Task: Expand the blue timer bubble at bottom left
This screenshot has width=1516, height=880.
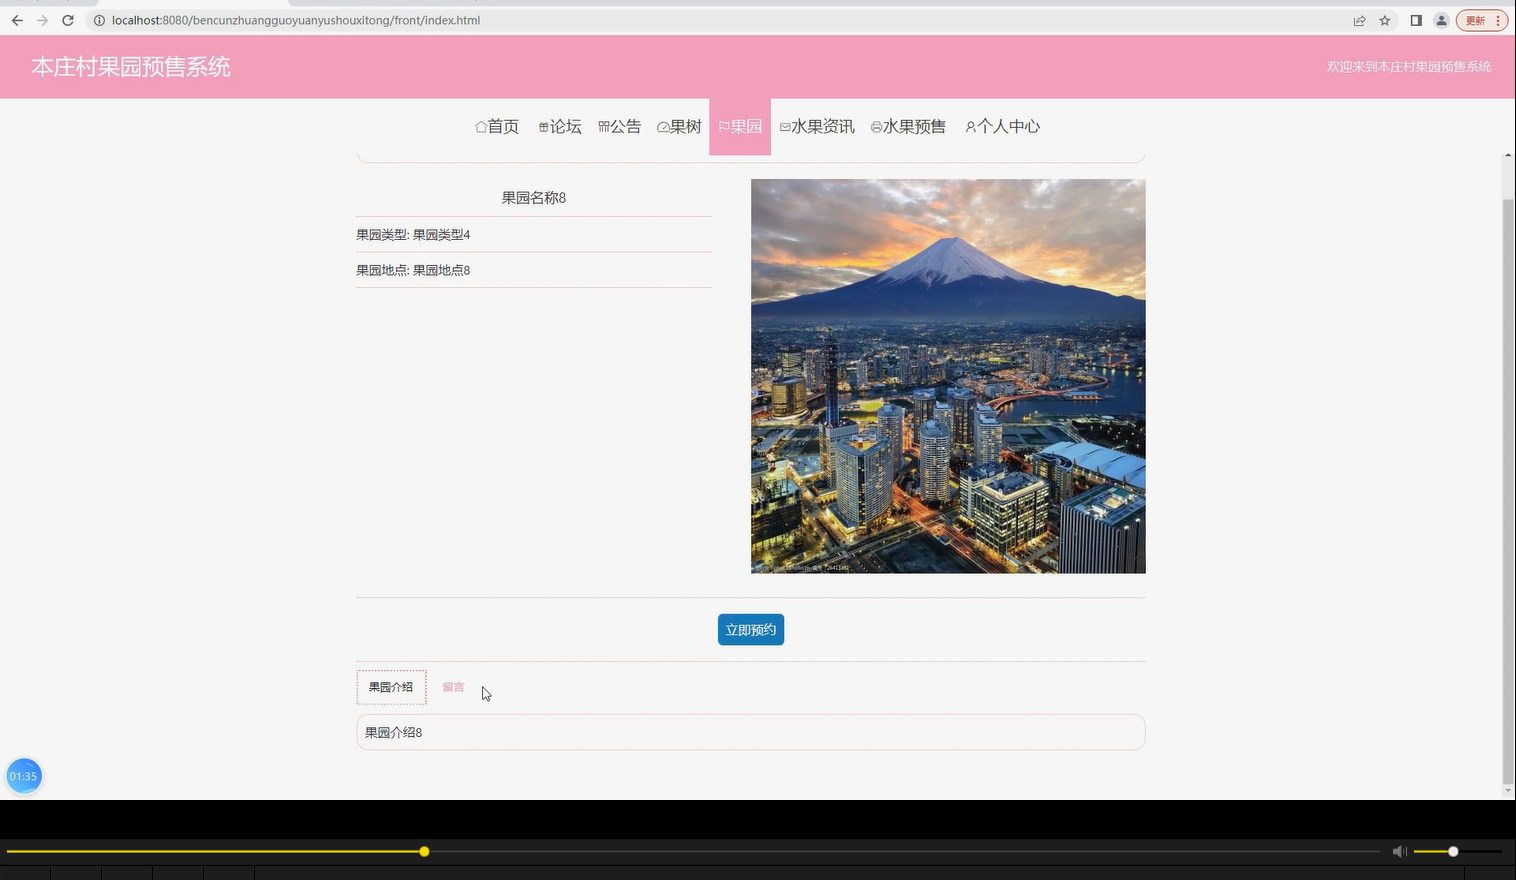Action: [23, 775]
